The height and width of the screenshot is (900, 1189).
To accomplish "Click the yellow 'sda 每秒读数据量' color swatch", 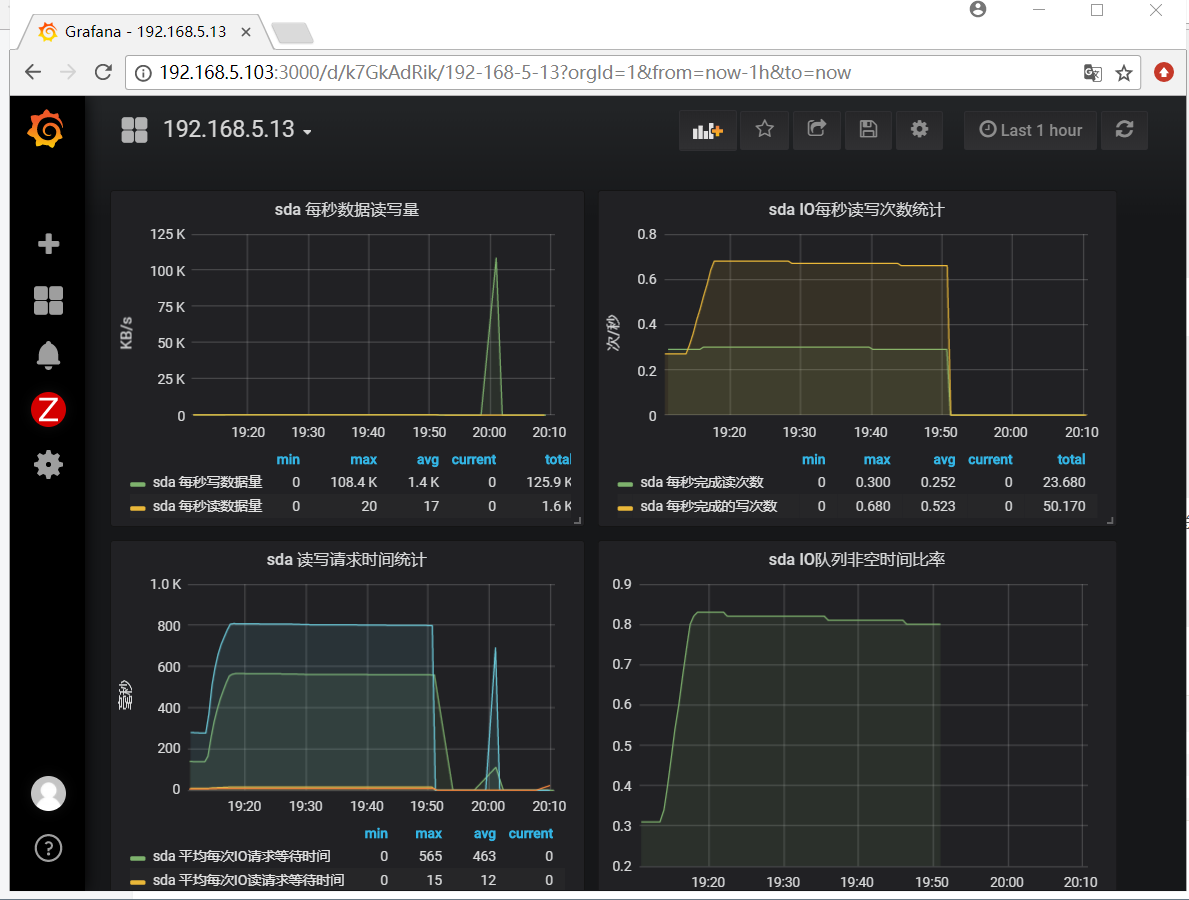I will point(137,507).
